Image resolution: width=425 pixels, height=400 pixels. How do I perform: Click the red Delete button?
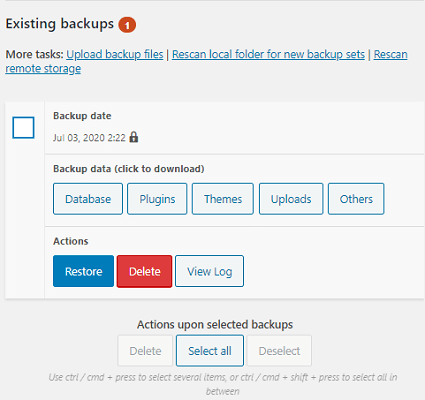point(145,271)
